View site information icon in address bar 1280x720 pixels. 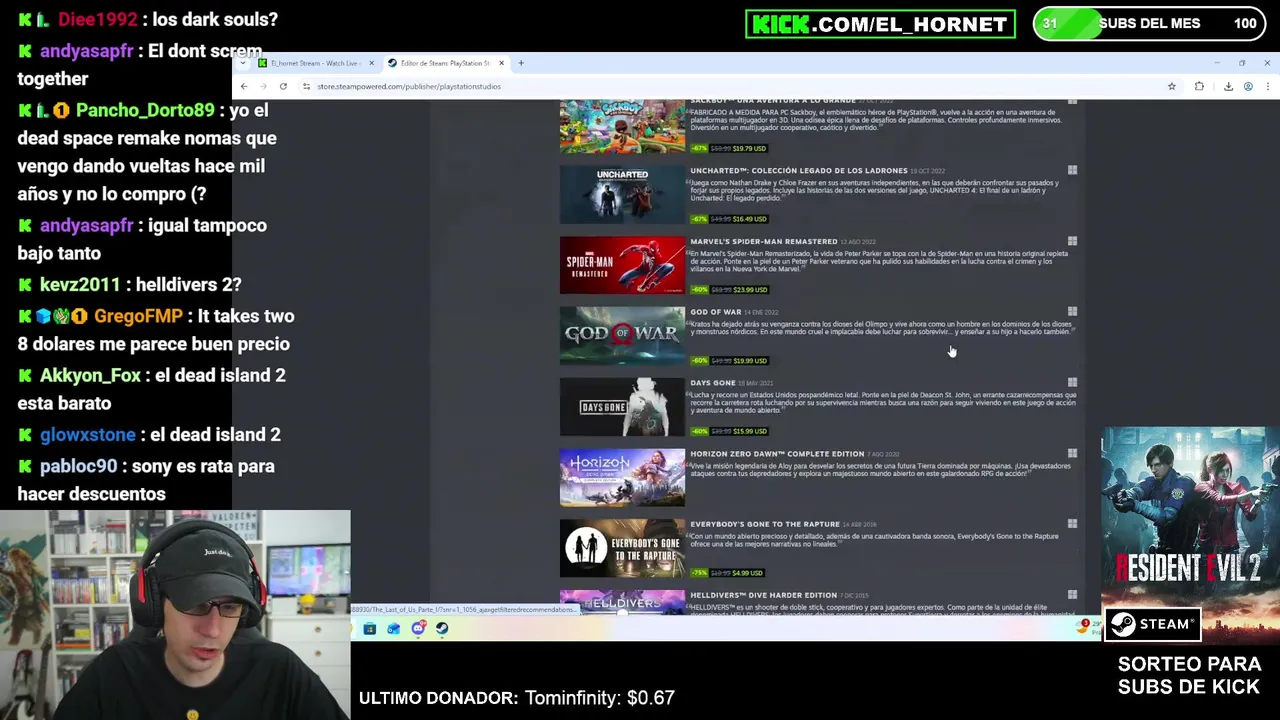coord(306,86)
